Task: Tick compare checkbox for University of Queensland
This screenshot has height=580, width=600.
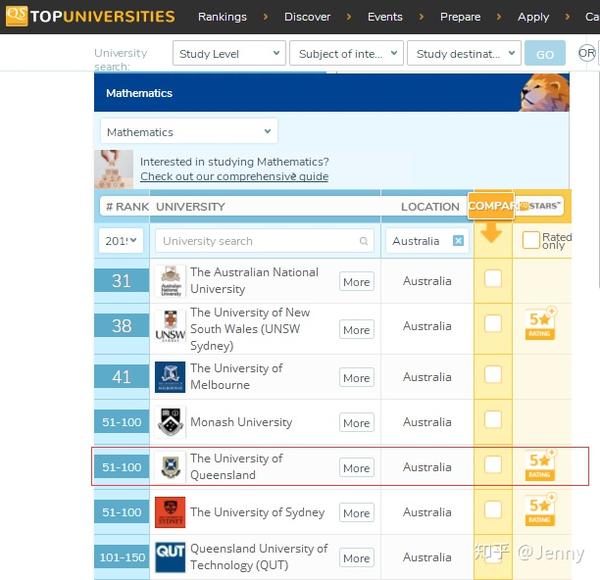Action: [x=492, y=464]
